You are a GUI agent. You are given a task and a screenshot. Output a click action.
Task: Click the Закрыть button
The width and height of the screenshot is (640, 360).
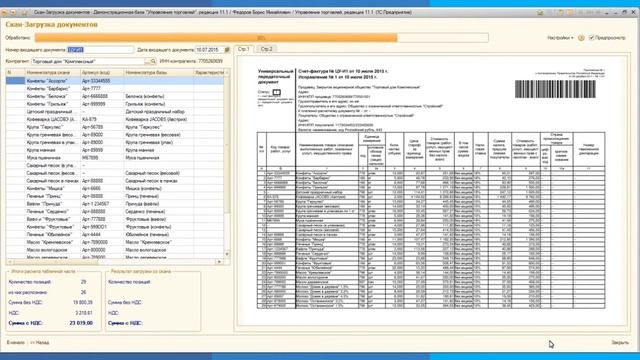(x=620, y=342)
